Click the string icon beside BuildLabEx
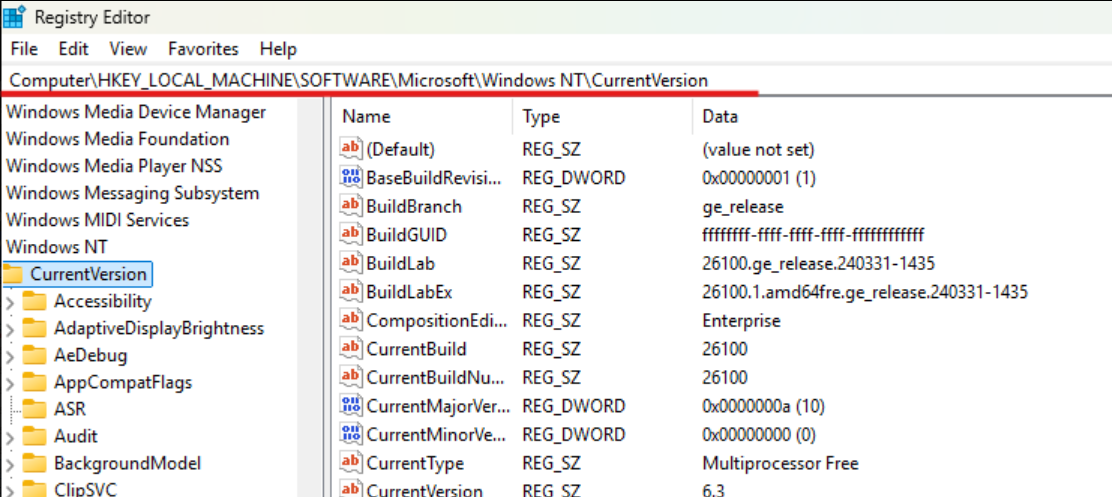 pos(351,293)
